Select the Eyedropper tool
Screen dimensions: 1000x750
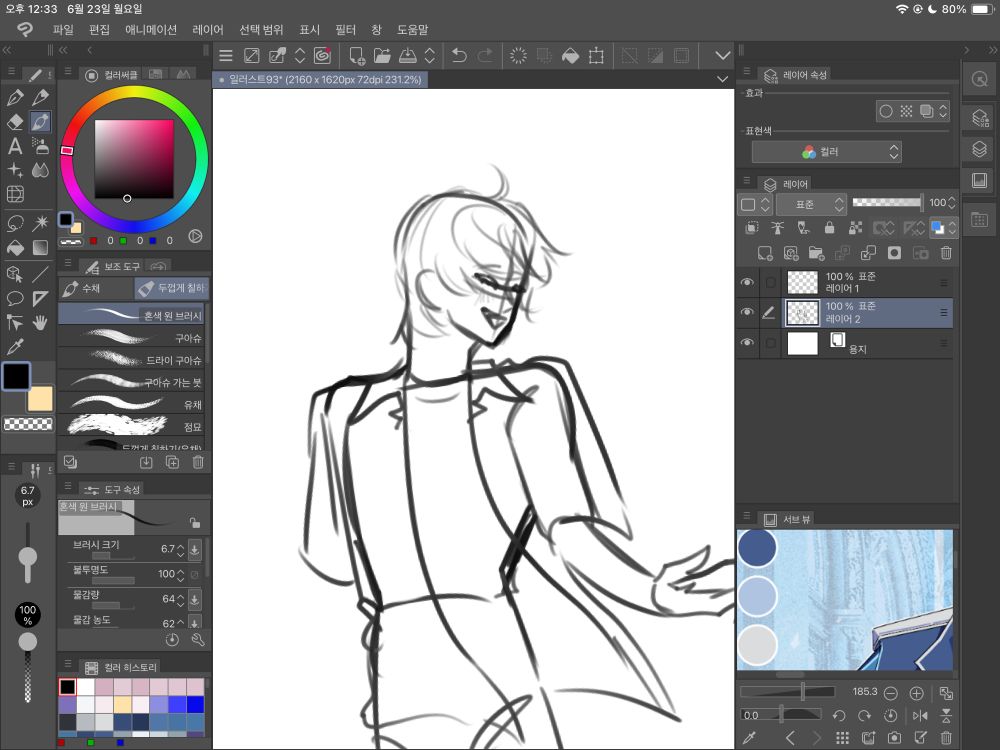point(15,347)
